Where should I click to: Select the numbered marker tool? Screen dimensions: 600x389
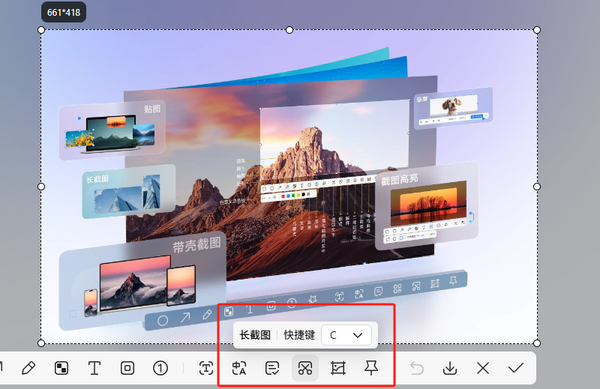pos(160,368)
